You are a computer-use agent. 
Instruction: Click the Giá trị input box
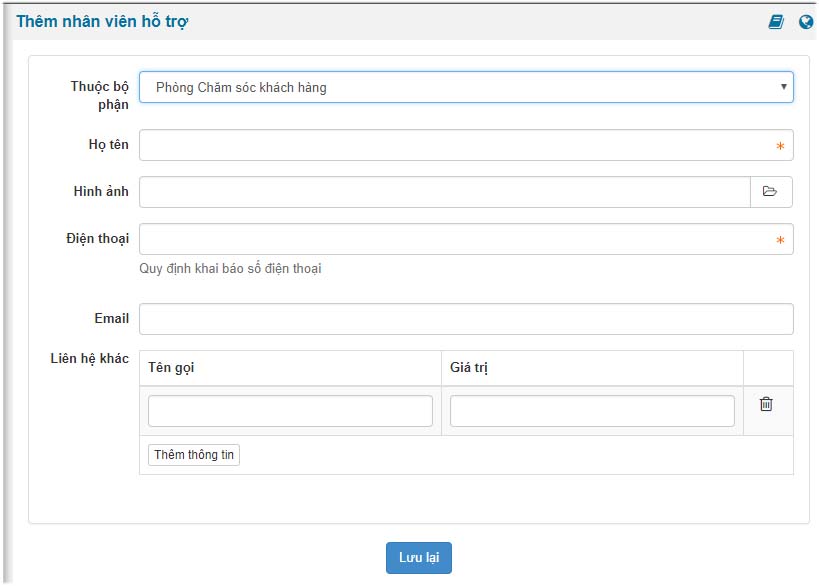[x=592, y=411]
